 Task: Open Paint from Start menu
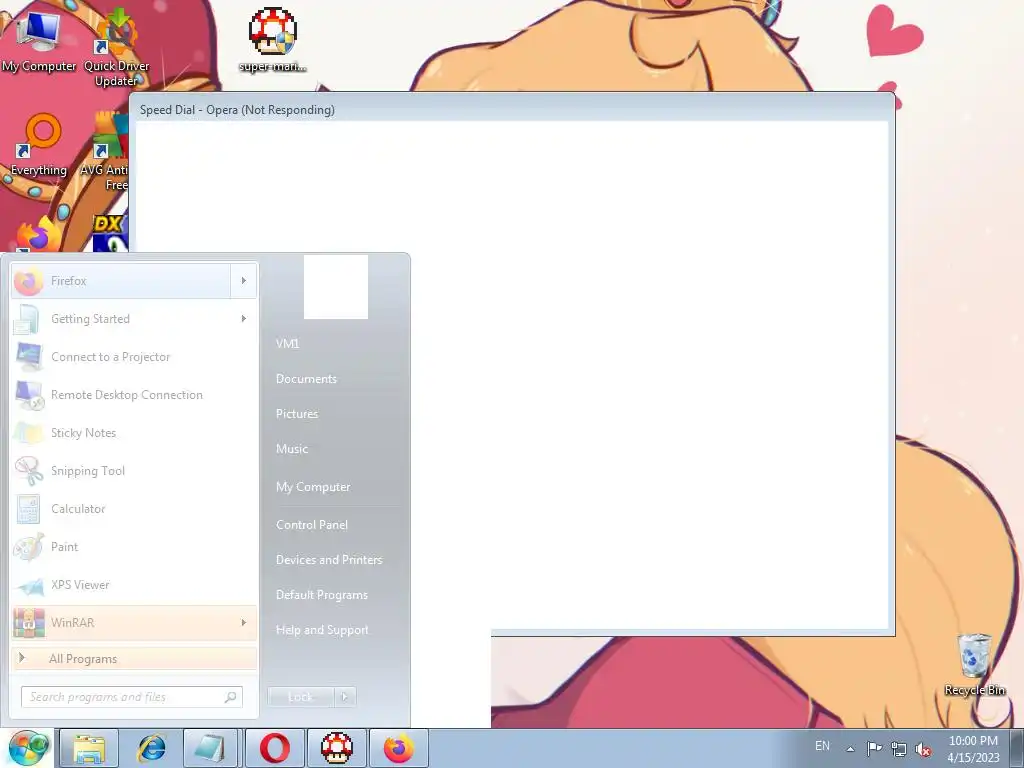[134, 547]
